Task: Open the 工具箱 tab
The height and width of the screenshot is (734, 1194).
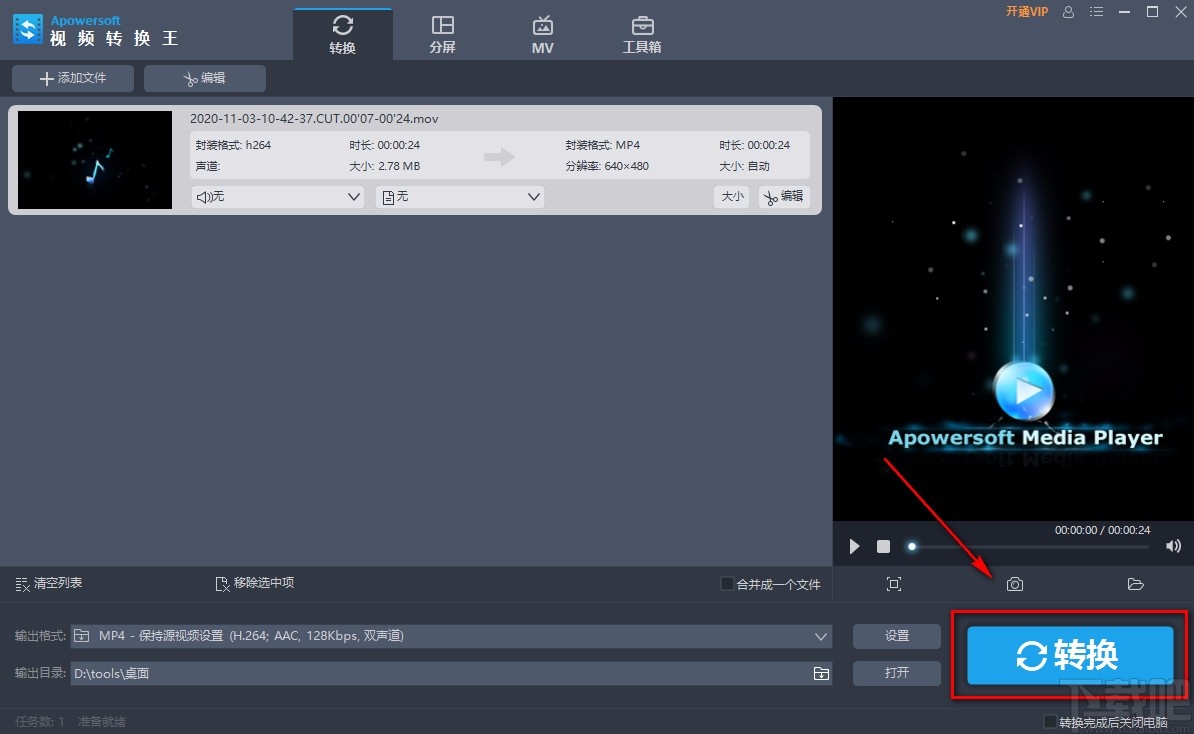Action: pyautogui.click(x=642, y=32)
